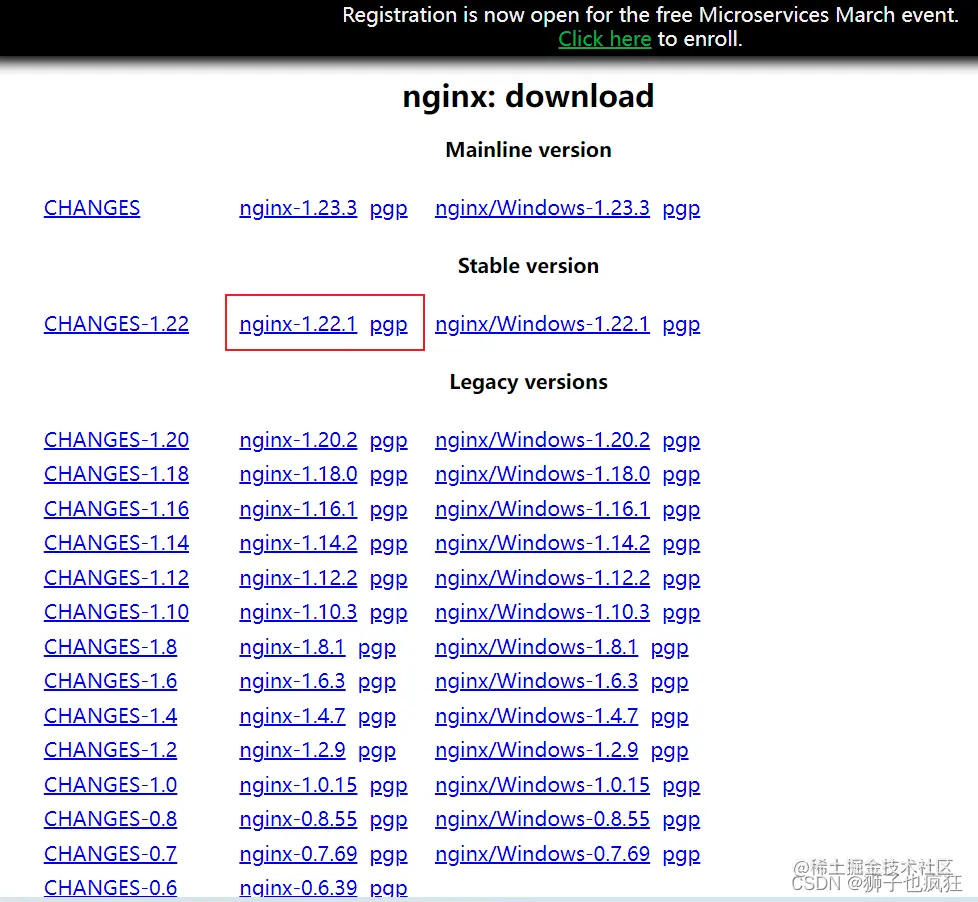Viewport: 978px width, 902px height.
Task: Download nginx-1.18.0 source
Action: pyautogui.click(x=298, y=474)
